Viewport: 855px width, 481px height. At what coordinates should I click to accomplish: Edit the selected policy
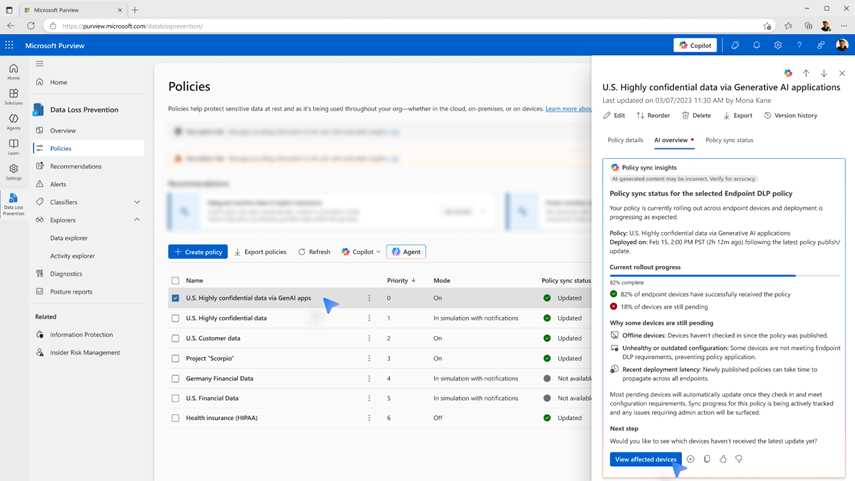click(x=614, y=116)
